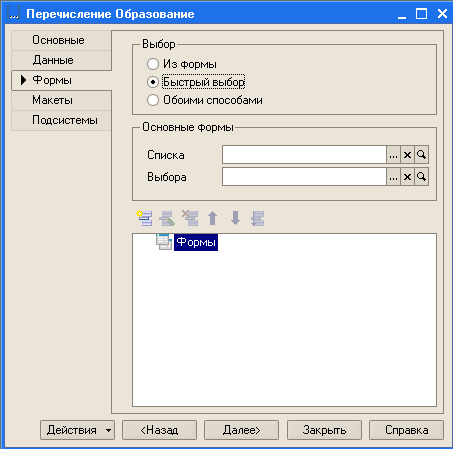Click the Delete form toolbar icon
The width and height of the screenshot is (453, 449).
coord(190,218)
